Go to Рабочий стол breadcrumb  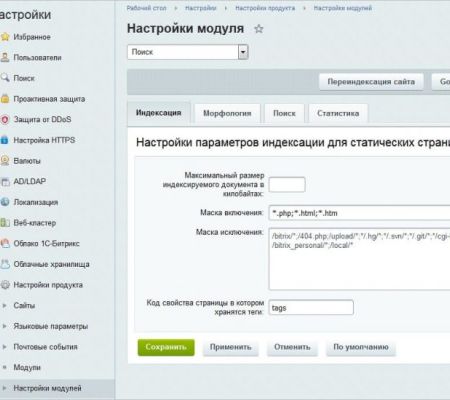146,8
